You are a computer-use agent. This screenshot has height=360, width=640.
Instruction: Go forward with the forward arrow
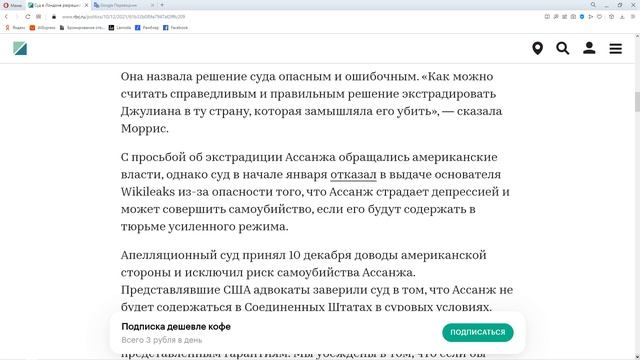pyautogui.click(x=17, y=17)
